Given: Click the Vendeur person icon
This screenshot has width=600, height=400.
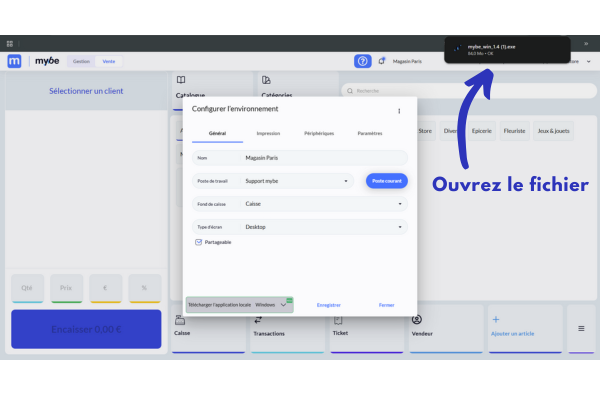Looking at the screenshot, I should [x=417, y=320].
